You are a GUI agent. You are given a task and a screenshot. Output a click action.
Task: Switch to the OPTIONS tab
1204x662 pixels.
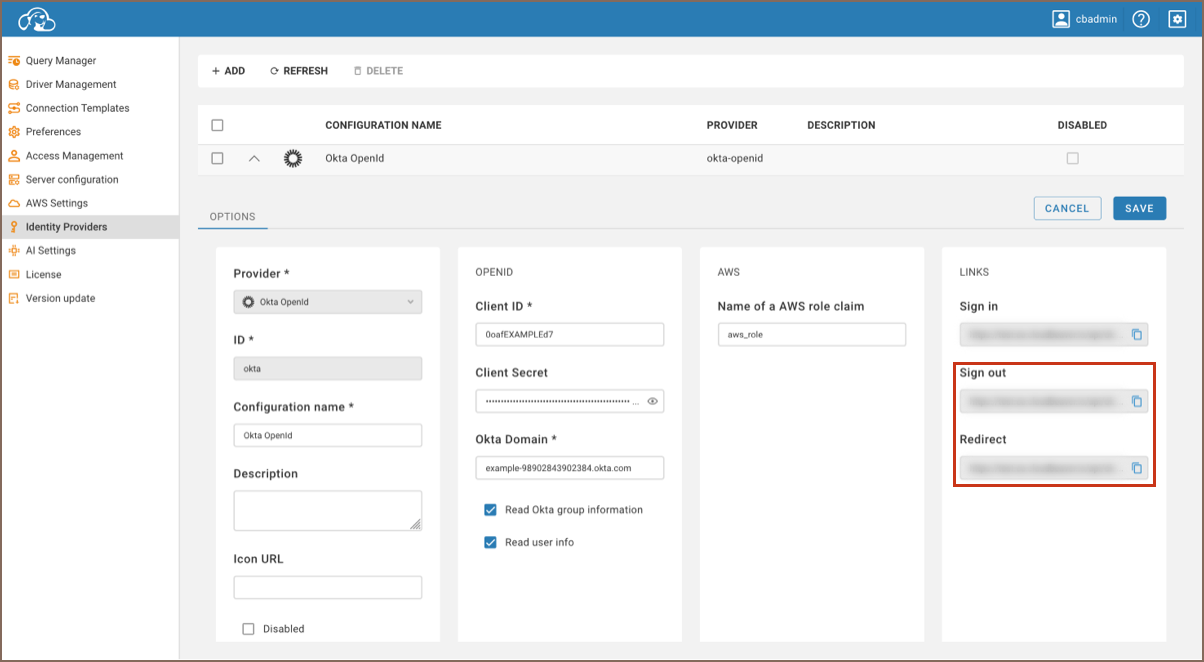pos(232,216)
